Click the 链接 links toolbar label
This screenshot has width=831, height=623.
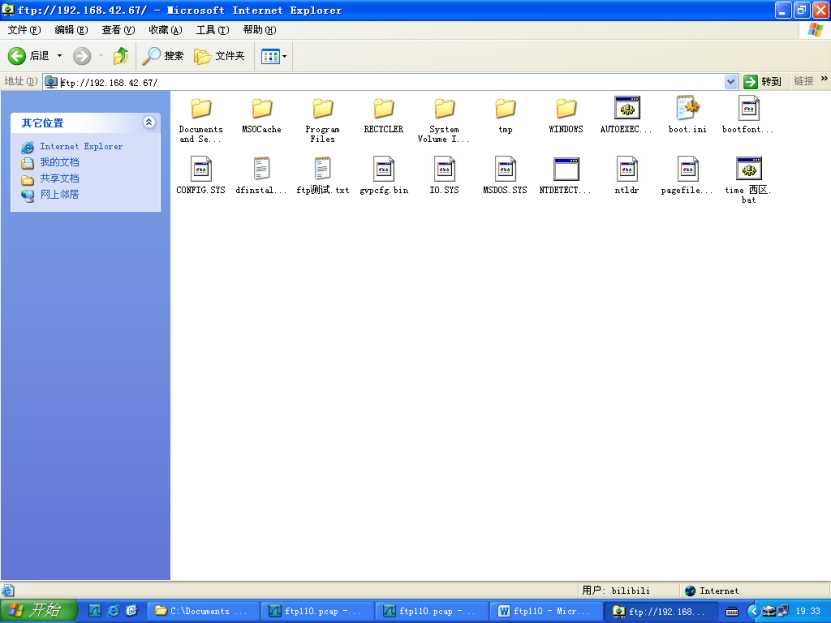[803, 81]
